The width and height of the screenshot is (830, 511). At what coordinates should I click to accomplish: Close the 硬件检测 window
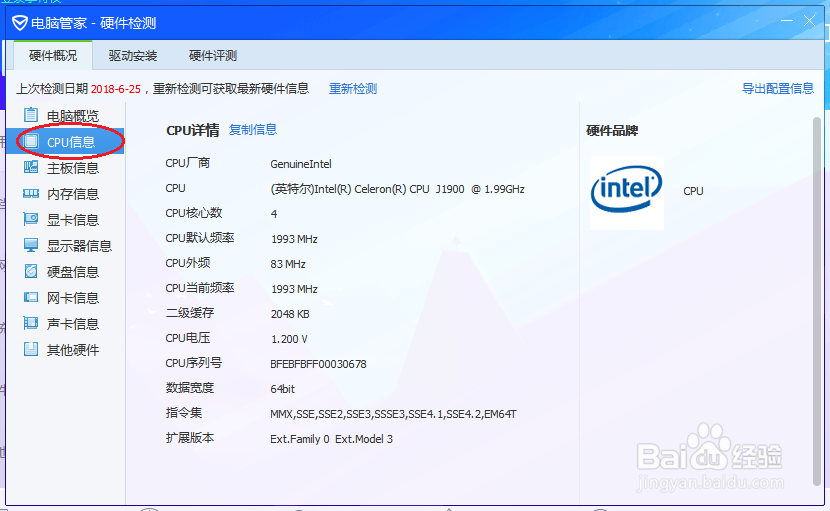[x=809, y=21]
